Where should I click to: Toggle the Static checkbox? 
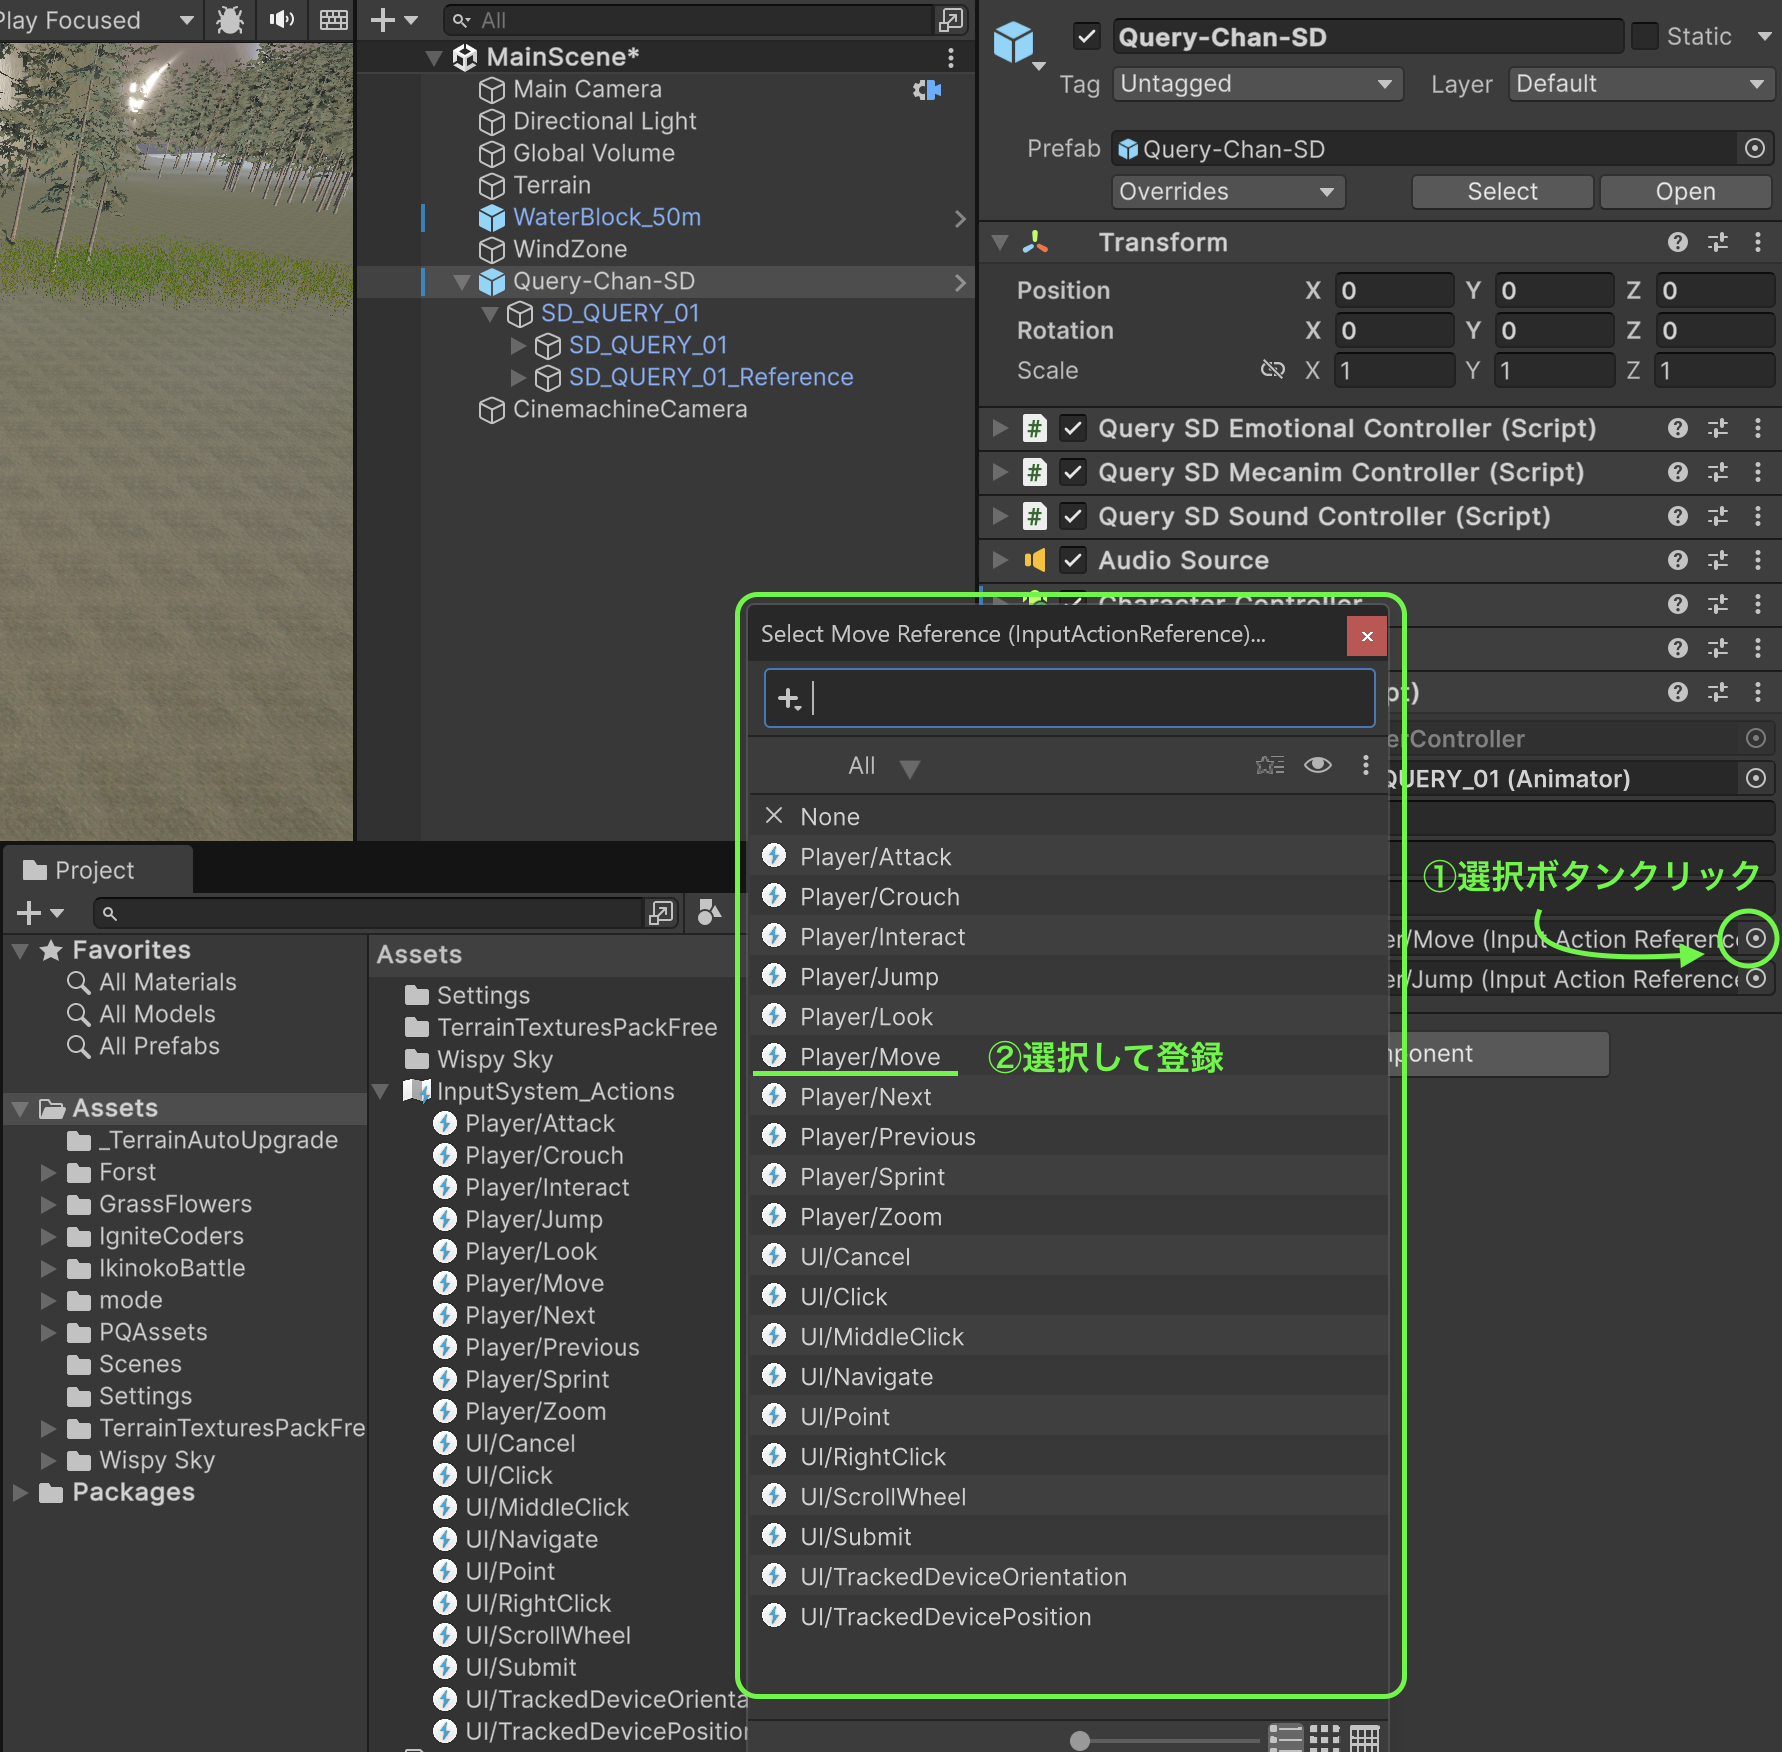[1644, 37]
